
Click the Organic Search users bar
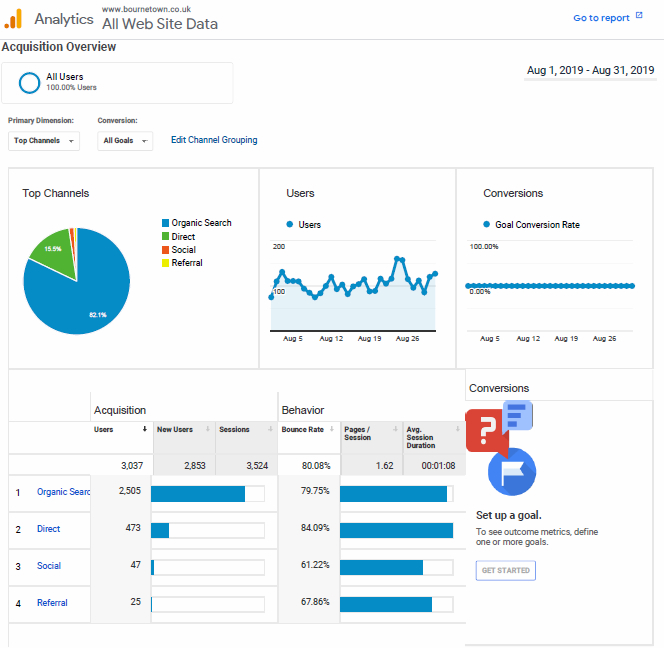[x=198, y=494]
